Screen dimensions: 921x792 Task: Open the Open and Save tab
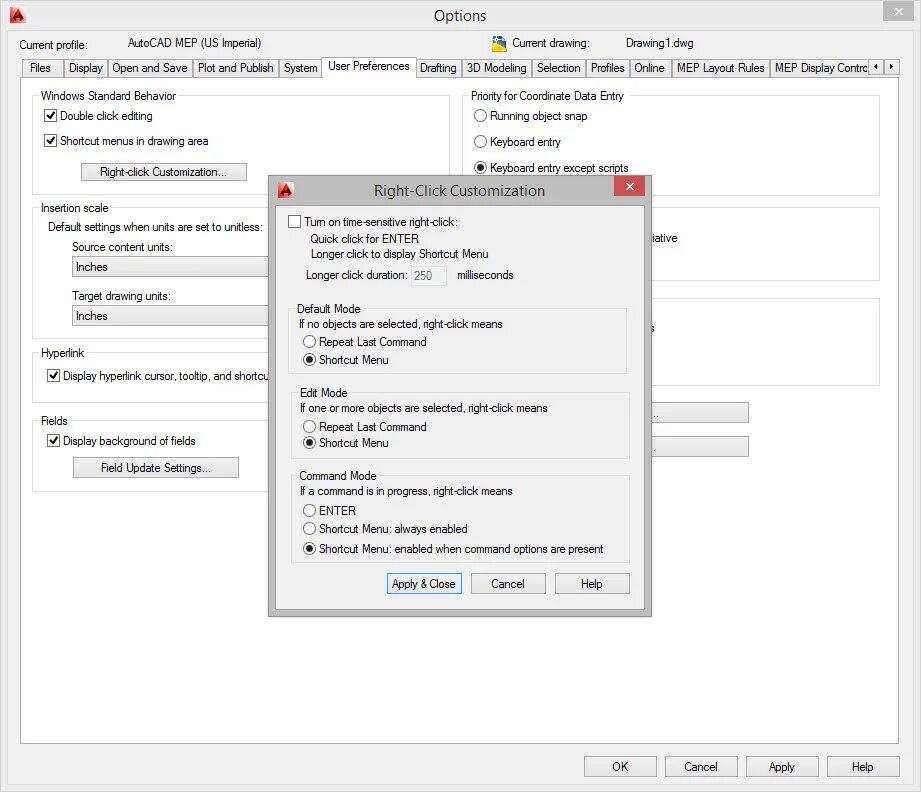[x=150, y=68]
